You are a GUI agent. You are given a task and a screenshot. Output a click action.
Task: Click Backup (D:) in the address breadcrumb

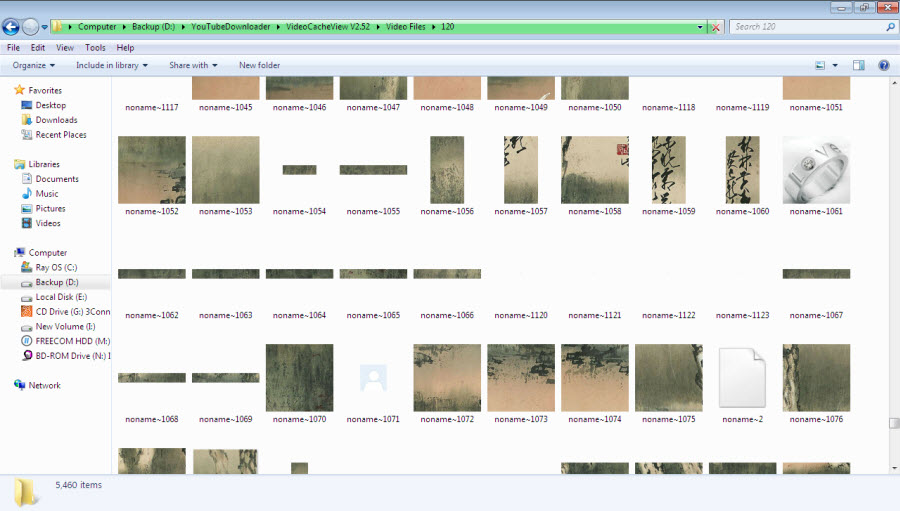(x=153, y=27)
